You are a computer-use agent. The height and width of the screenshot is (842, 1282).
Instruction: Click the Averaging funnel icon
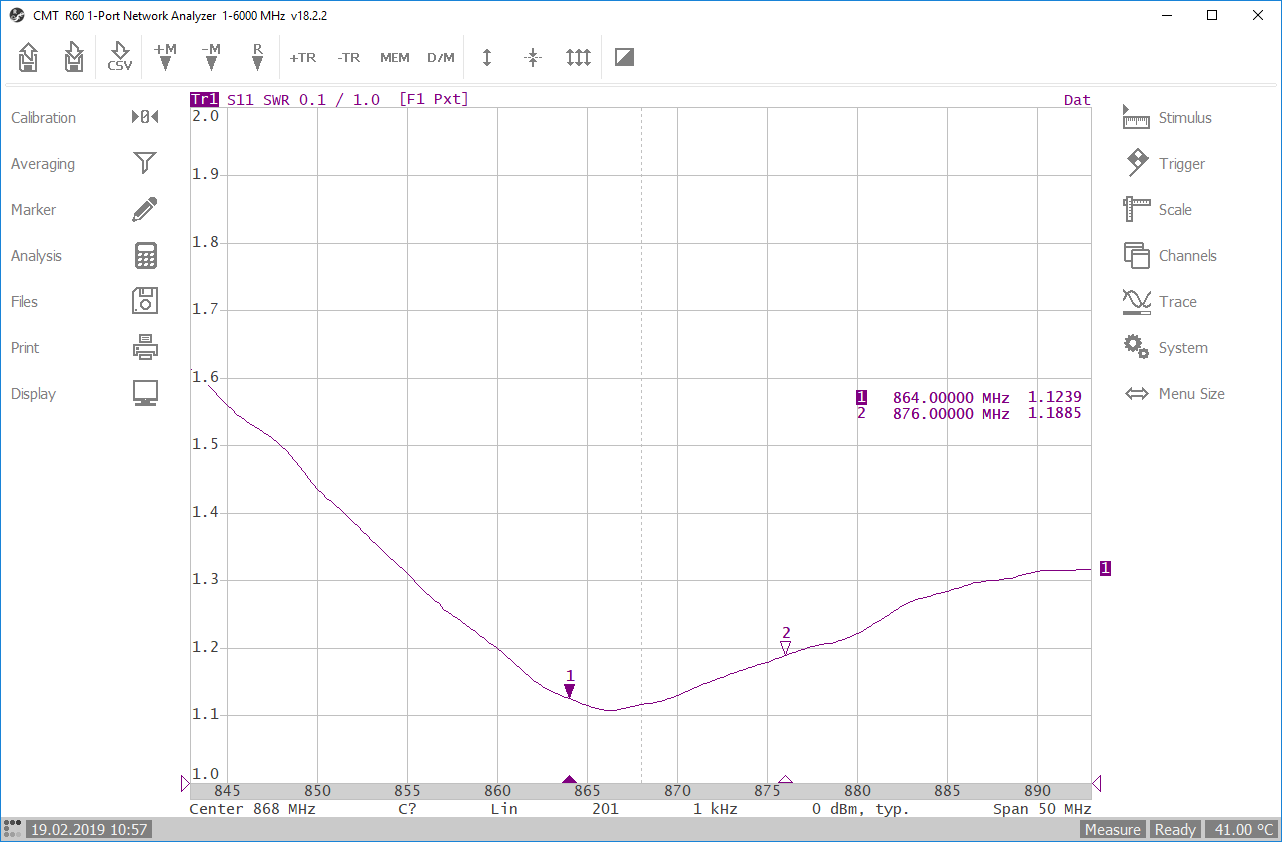pyautogui.click(x=145, y=163)
